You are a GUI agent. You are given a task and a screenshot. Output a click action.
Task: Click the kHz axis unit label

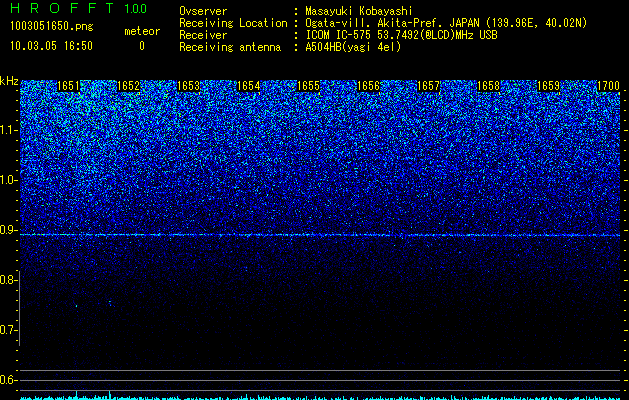(x=9, y=81)
